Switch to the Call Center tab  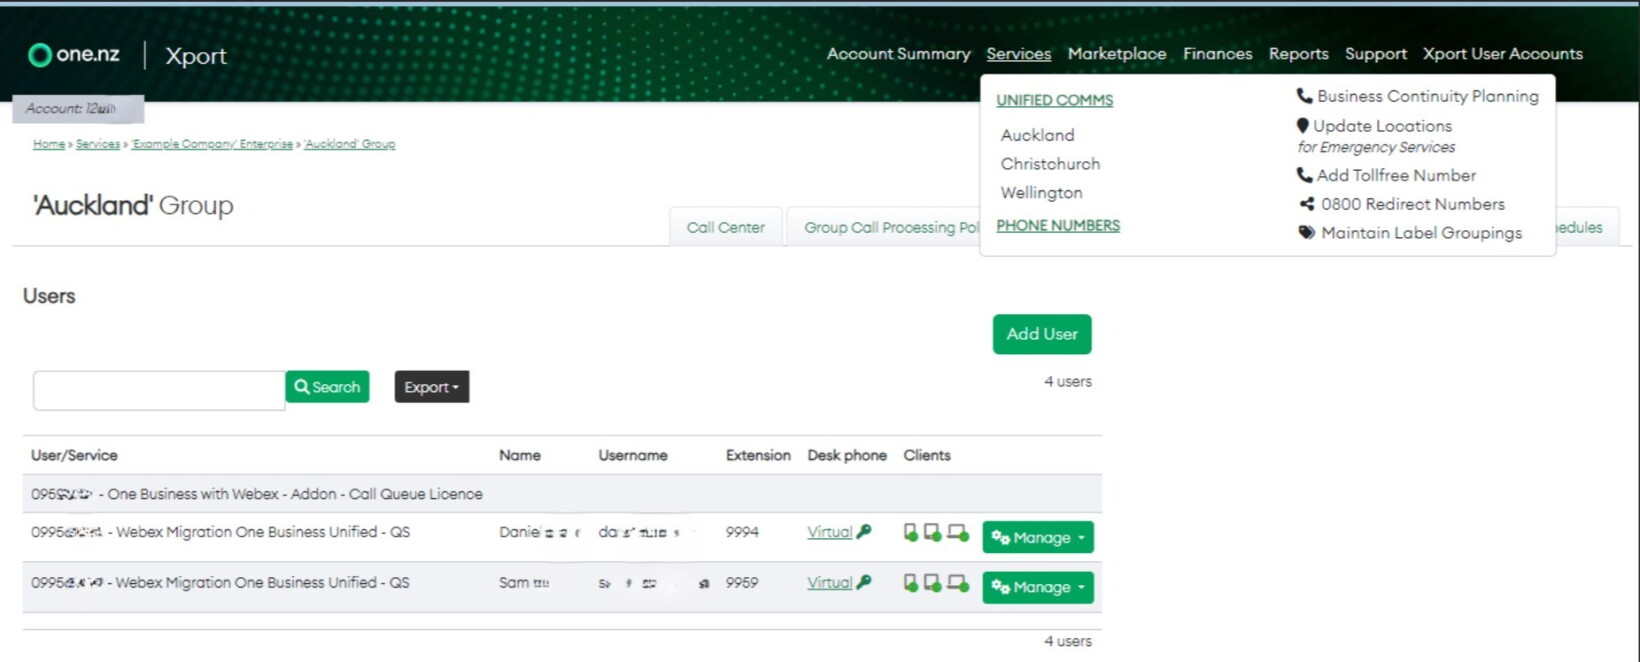click(x=725, y=227)
